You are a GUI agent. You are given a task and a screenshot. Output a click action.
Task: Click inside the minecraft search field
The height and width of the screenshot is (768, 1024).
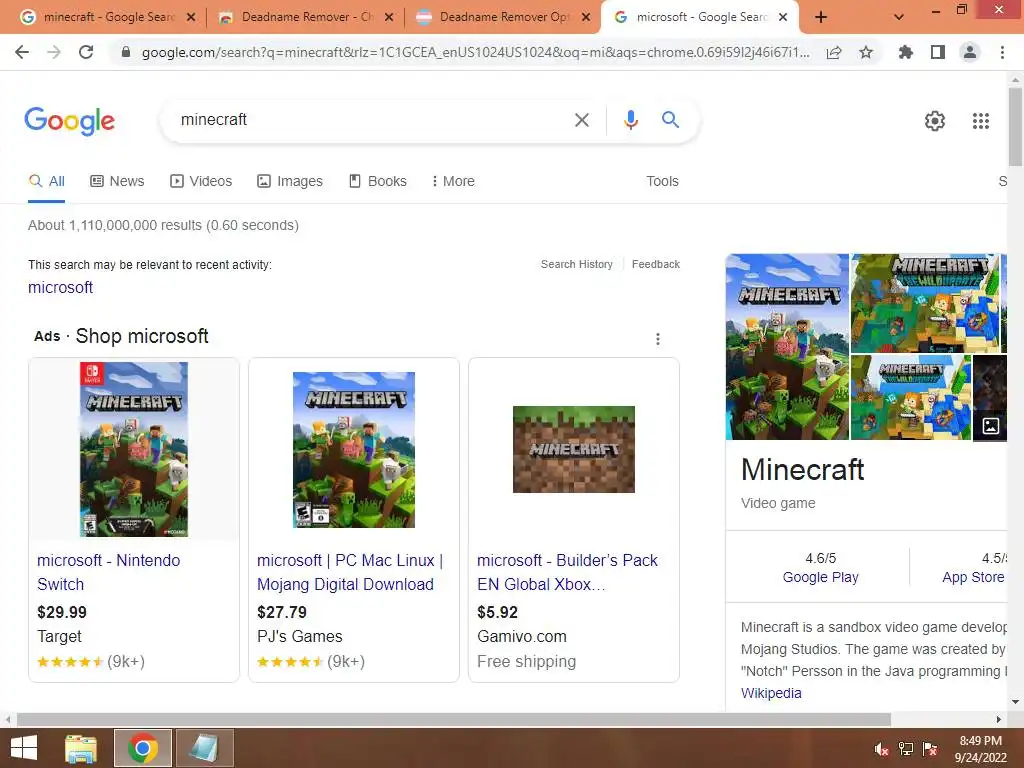coord(372,120)
